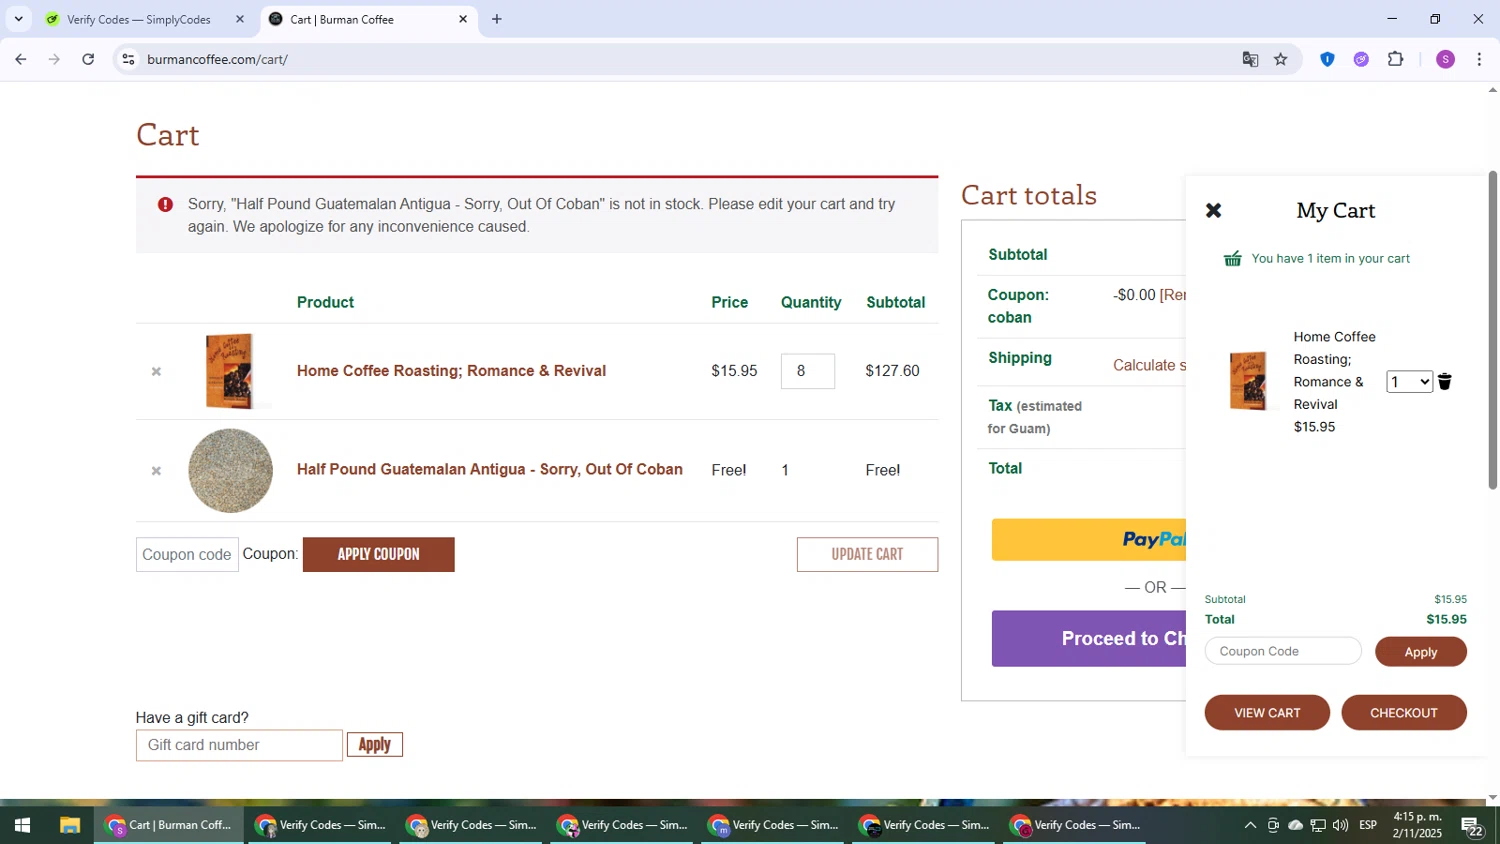Open the Chrome three-dot menu

pos(1479,59)
